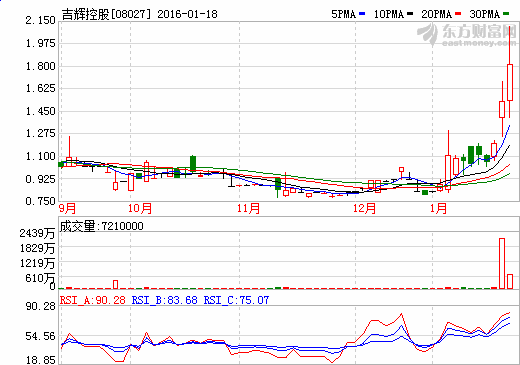Click the 1.275 price axis label
520x365 pixels.
coord(40,133)
